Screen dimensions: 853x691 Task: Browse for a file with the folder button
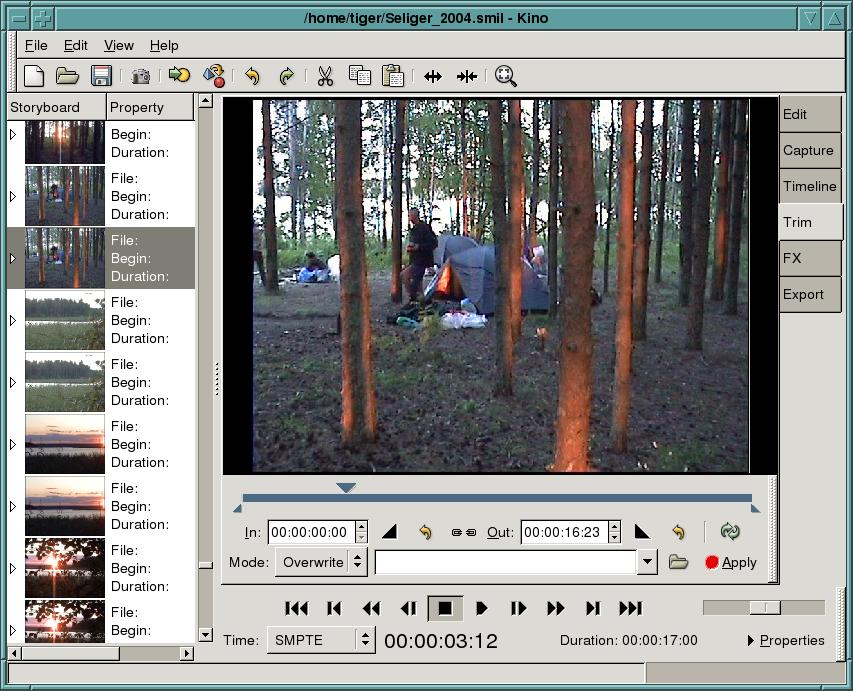[x=679, y=562]
